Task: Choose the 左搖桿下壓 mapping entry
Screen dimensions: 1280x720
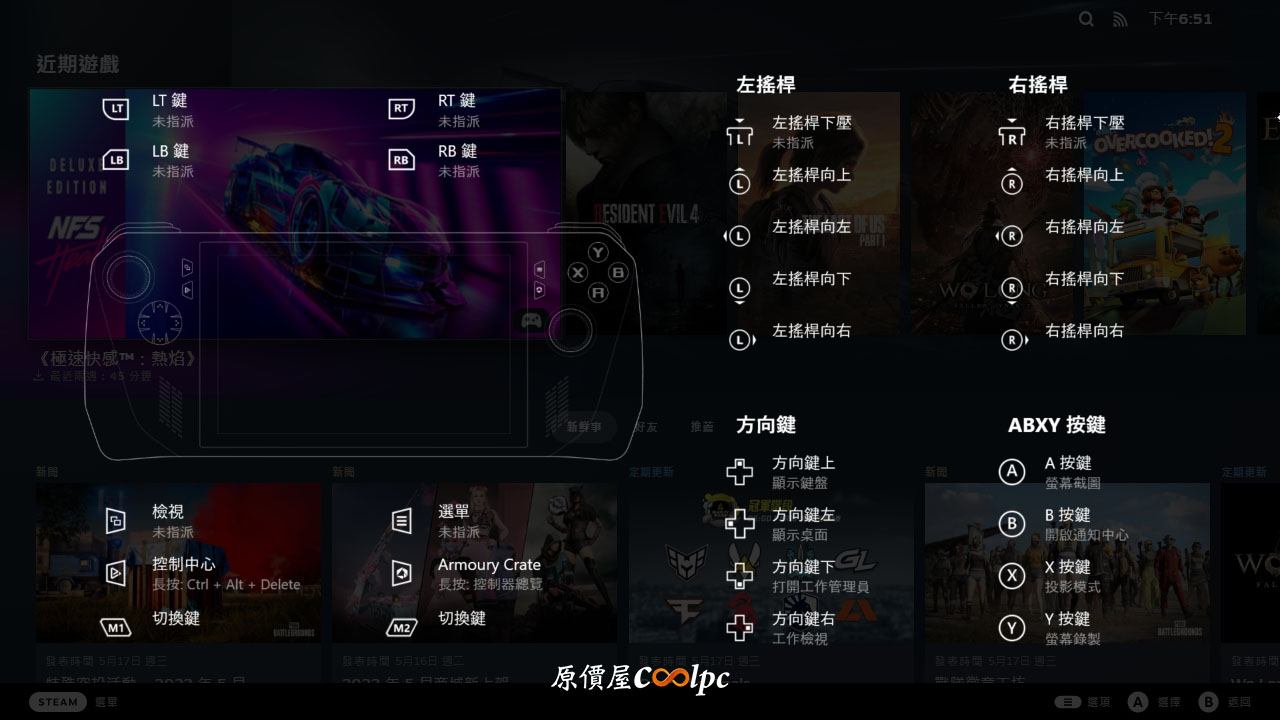Action: click(790, 132)
